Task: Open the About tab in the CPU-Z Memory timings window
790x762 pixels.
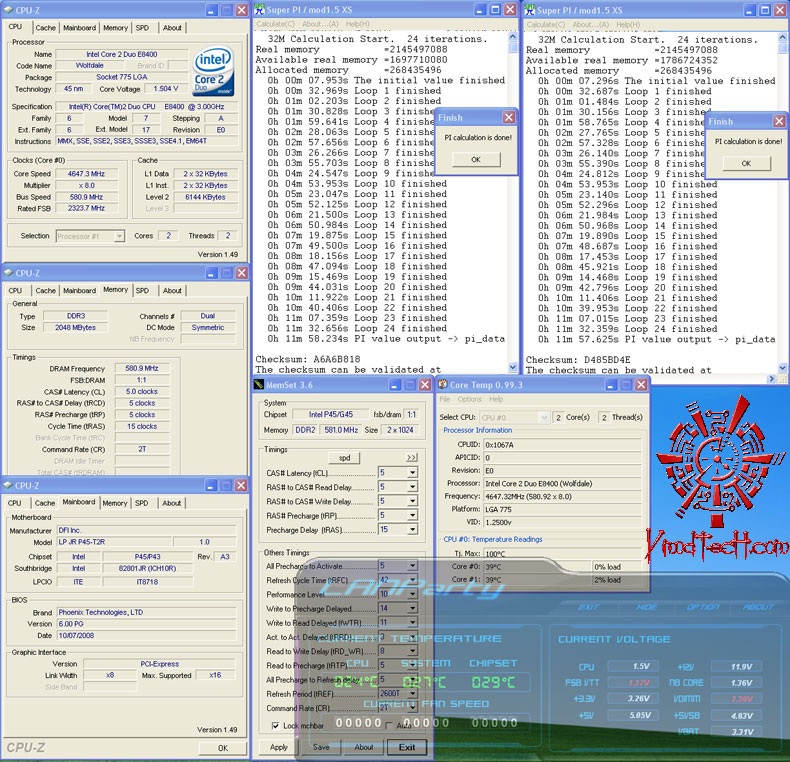Action: coord(172,290)
